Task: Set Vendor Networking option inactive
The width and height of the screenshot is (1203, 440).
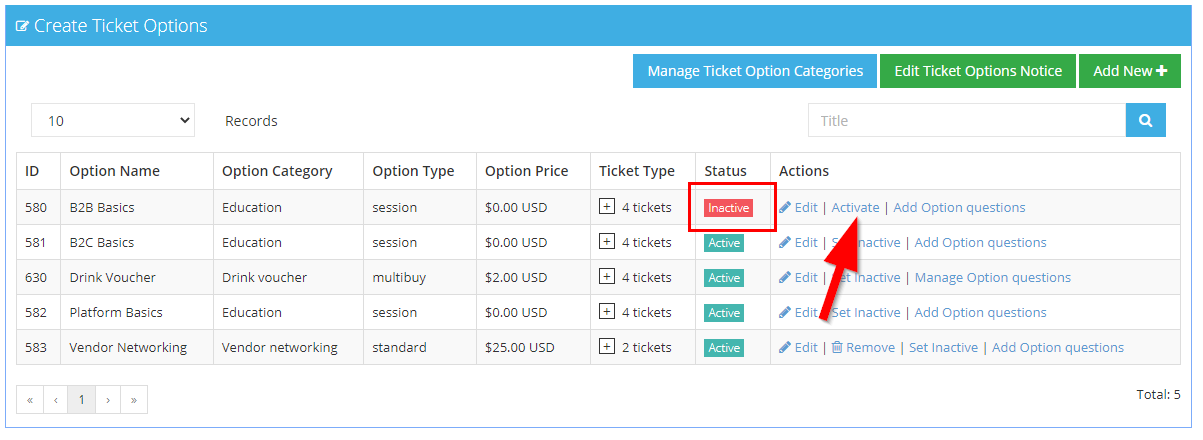Action: (942, 348)
